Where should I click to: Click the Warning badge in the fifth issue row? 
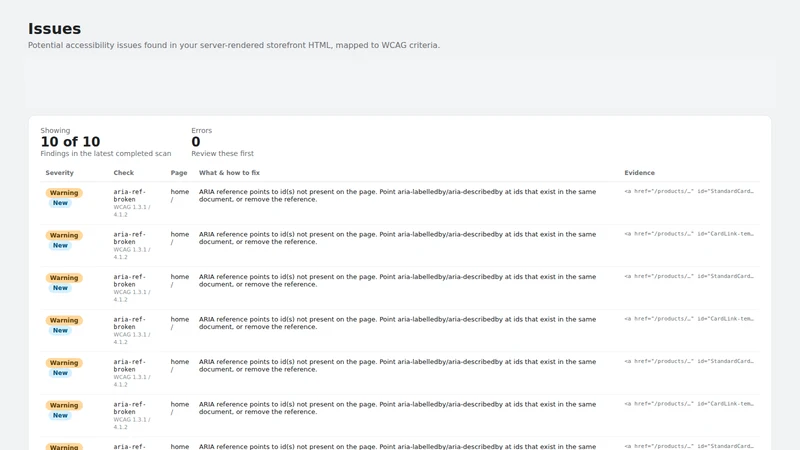pyautogui.click(x=64, y=363)
